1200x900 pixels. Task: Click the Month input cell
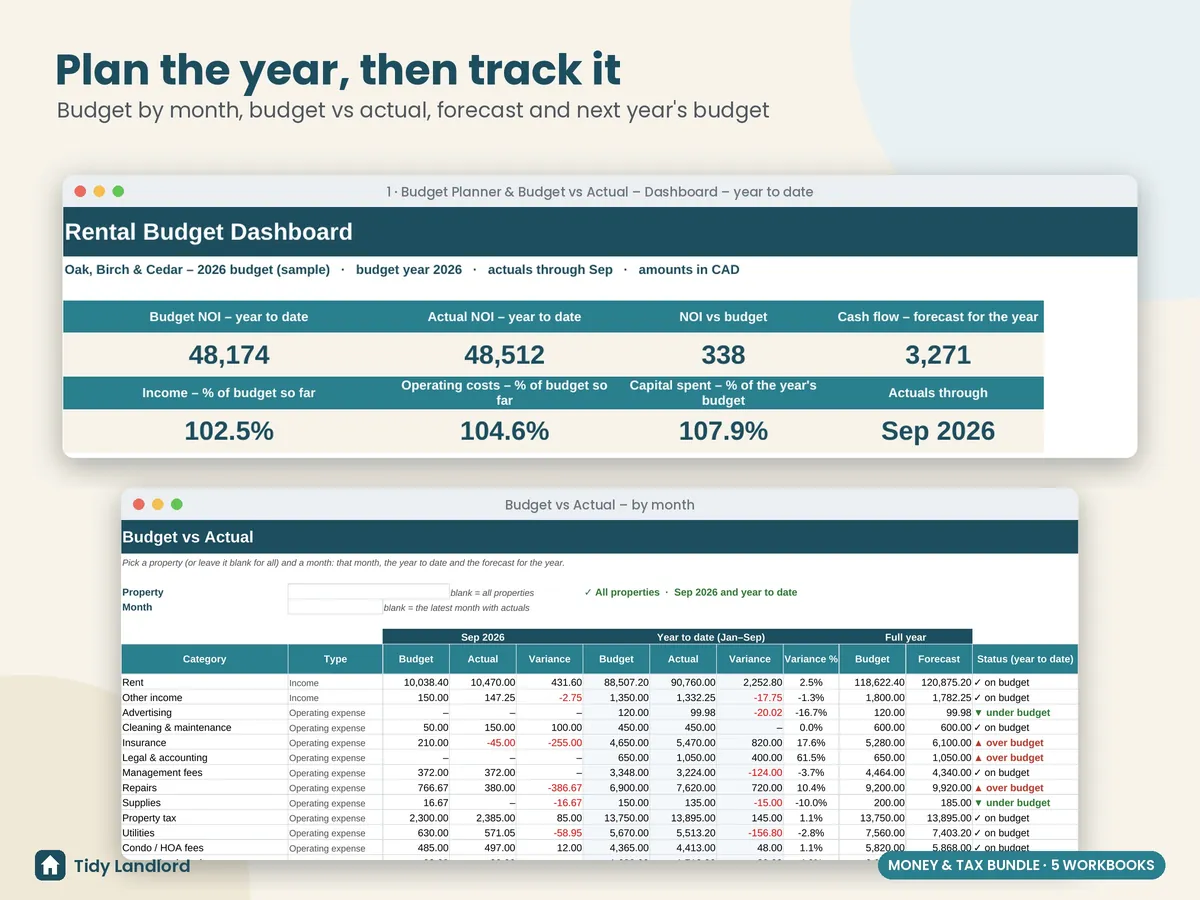tap(335, 607)
